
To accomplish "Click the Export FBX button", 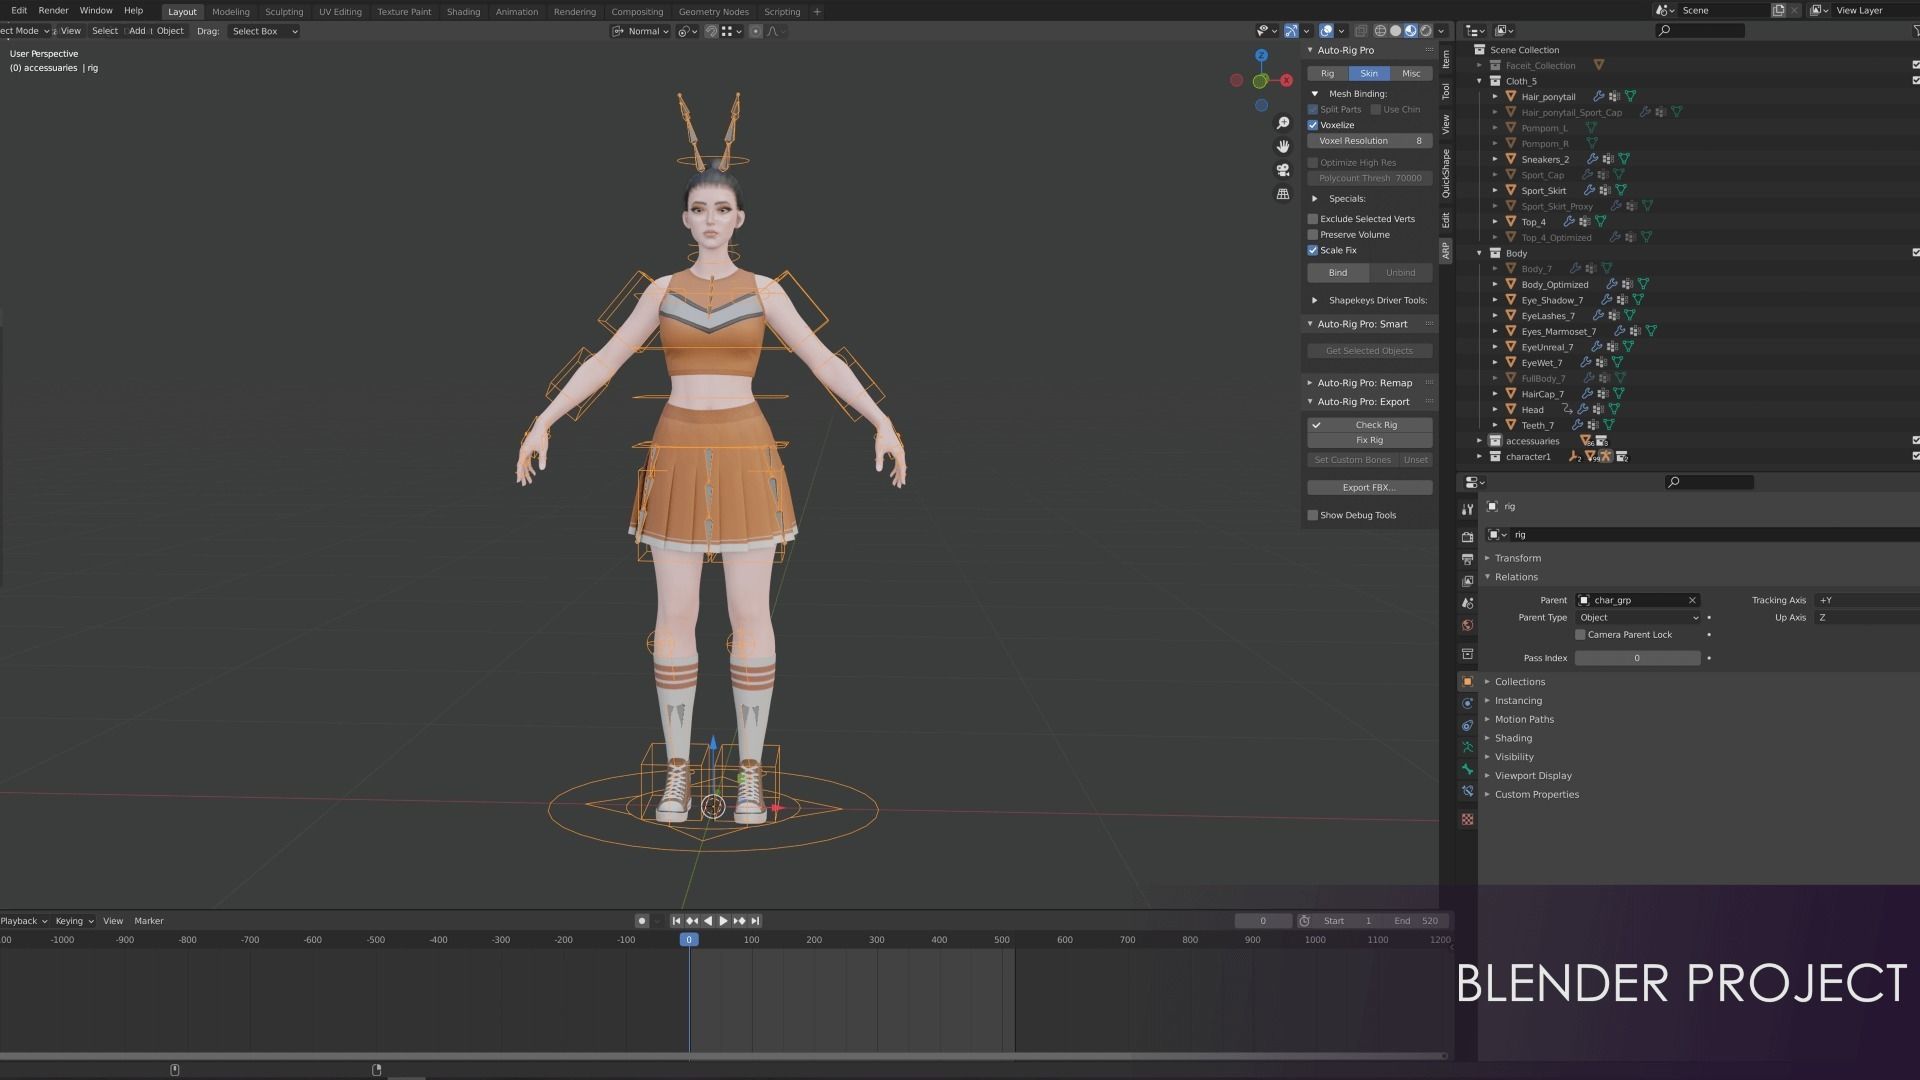I will (1369, 488).
